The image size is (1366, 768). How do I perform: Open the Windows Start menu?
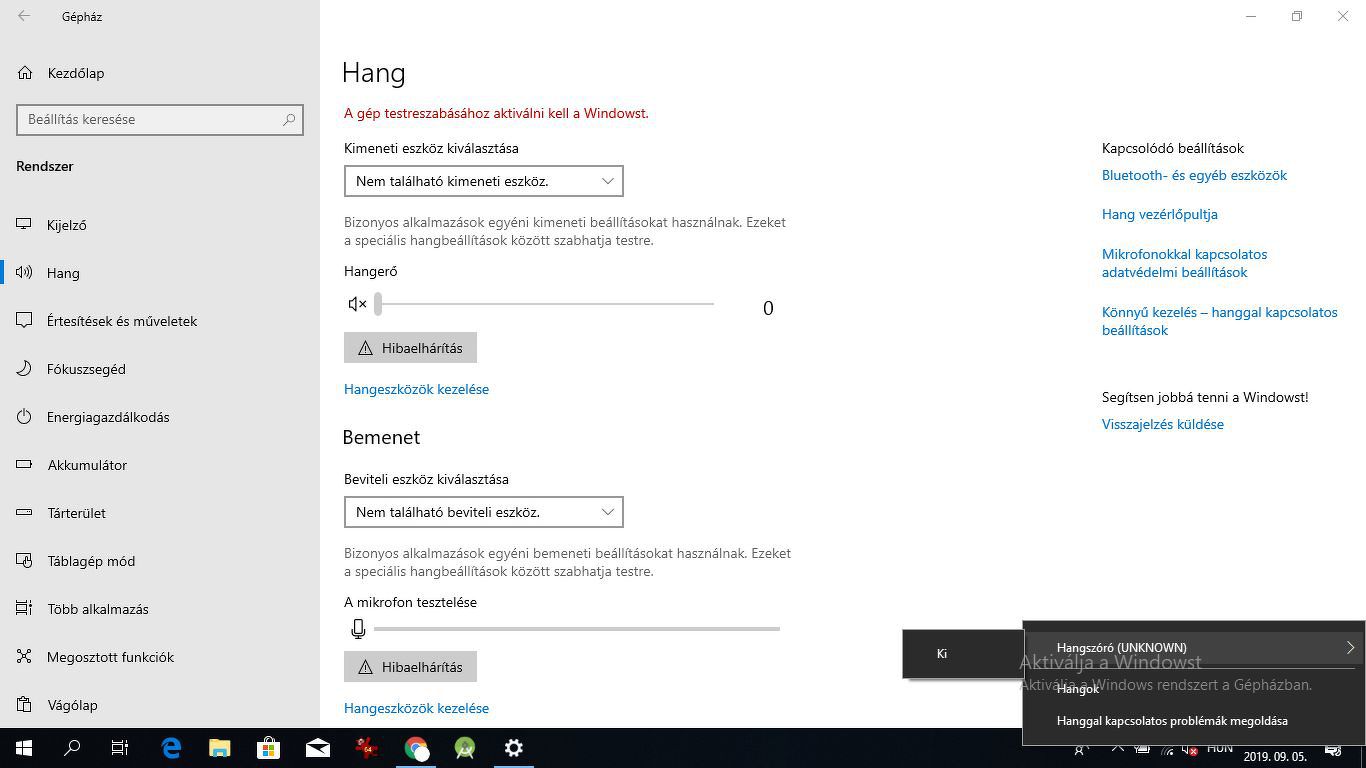24,748
